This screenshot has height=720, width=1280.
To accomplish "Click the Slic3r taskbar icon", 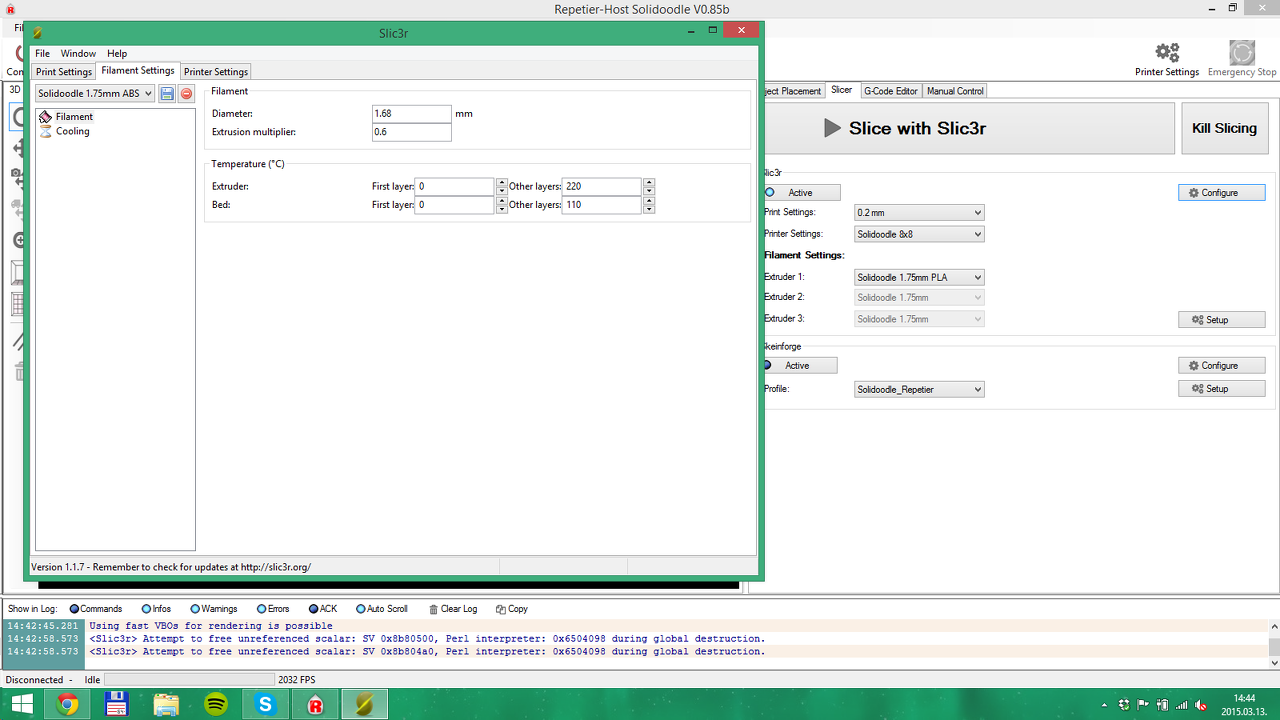I will coord(365,704).
